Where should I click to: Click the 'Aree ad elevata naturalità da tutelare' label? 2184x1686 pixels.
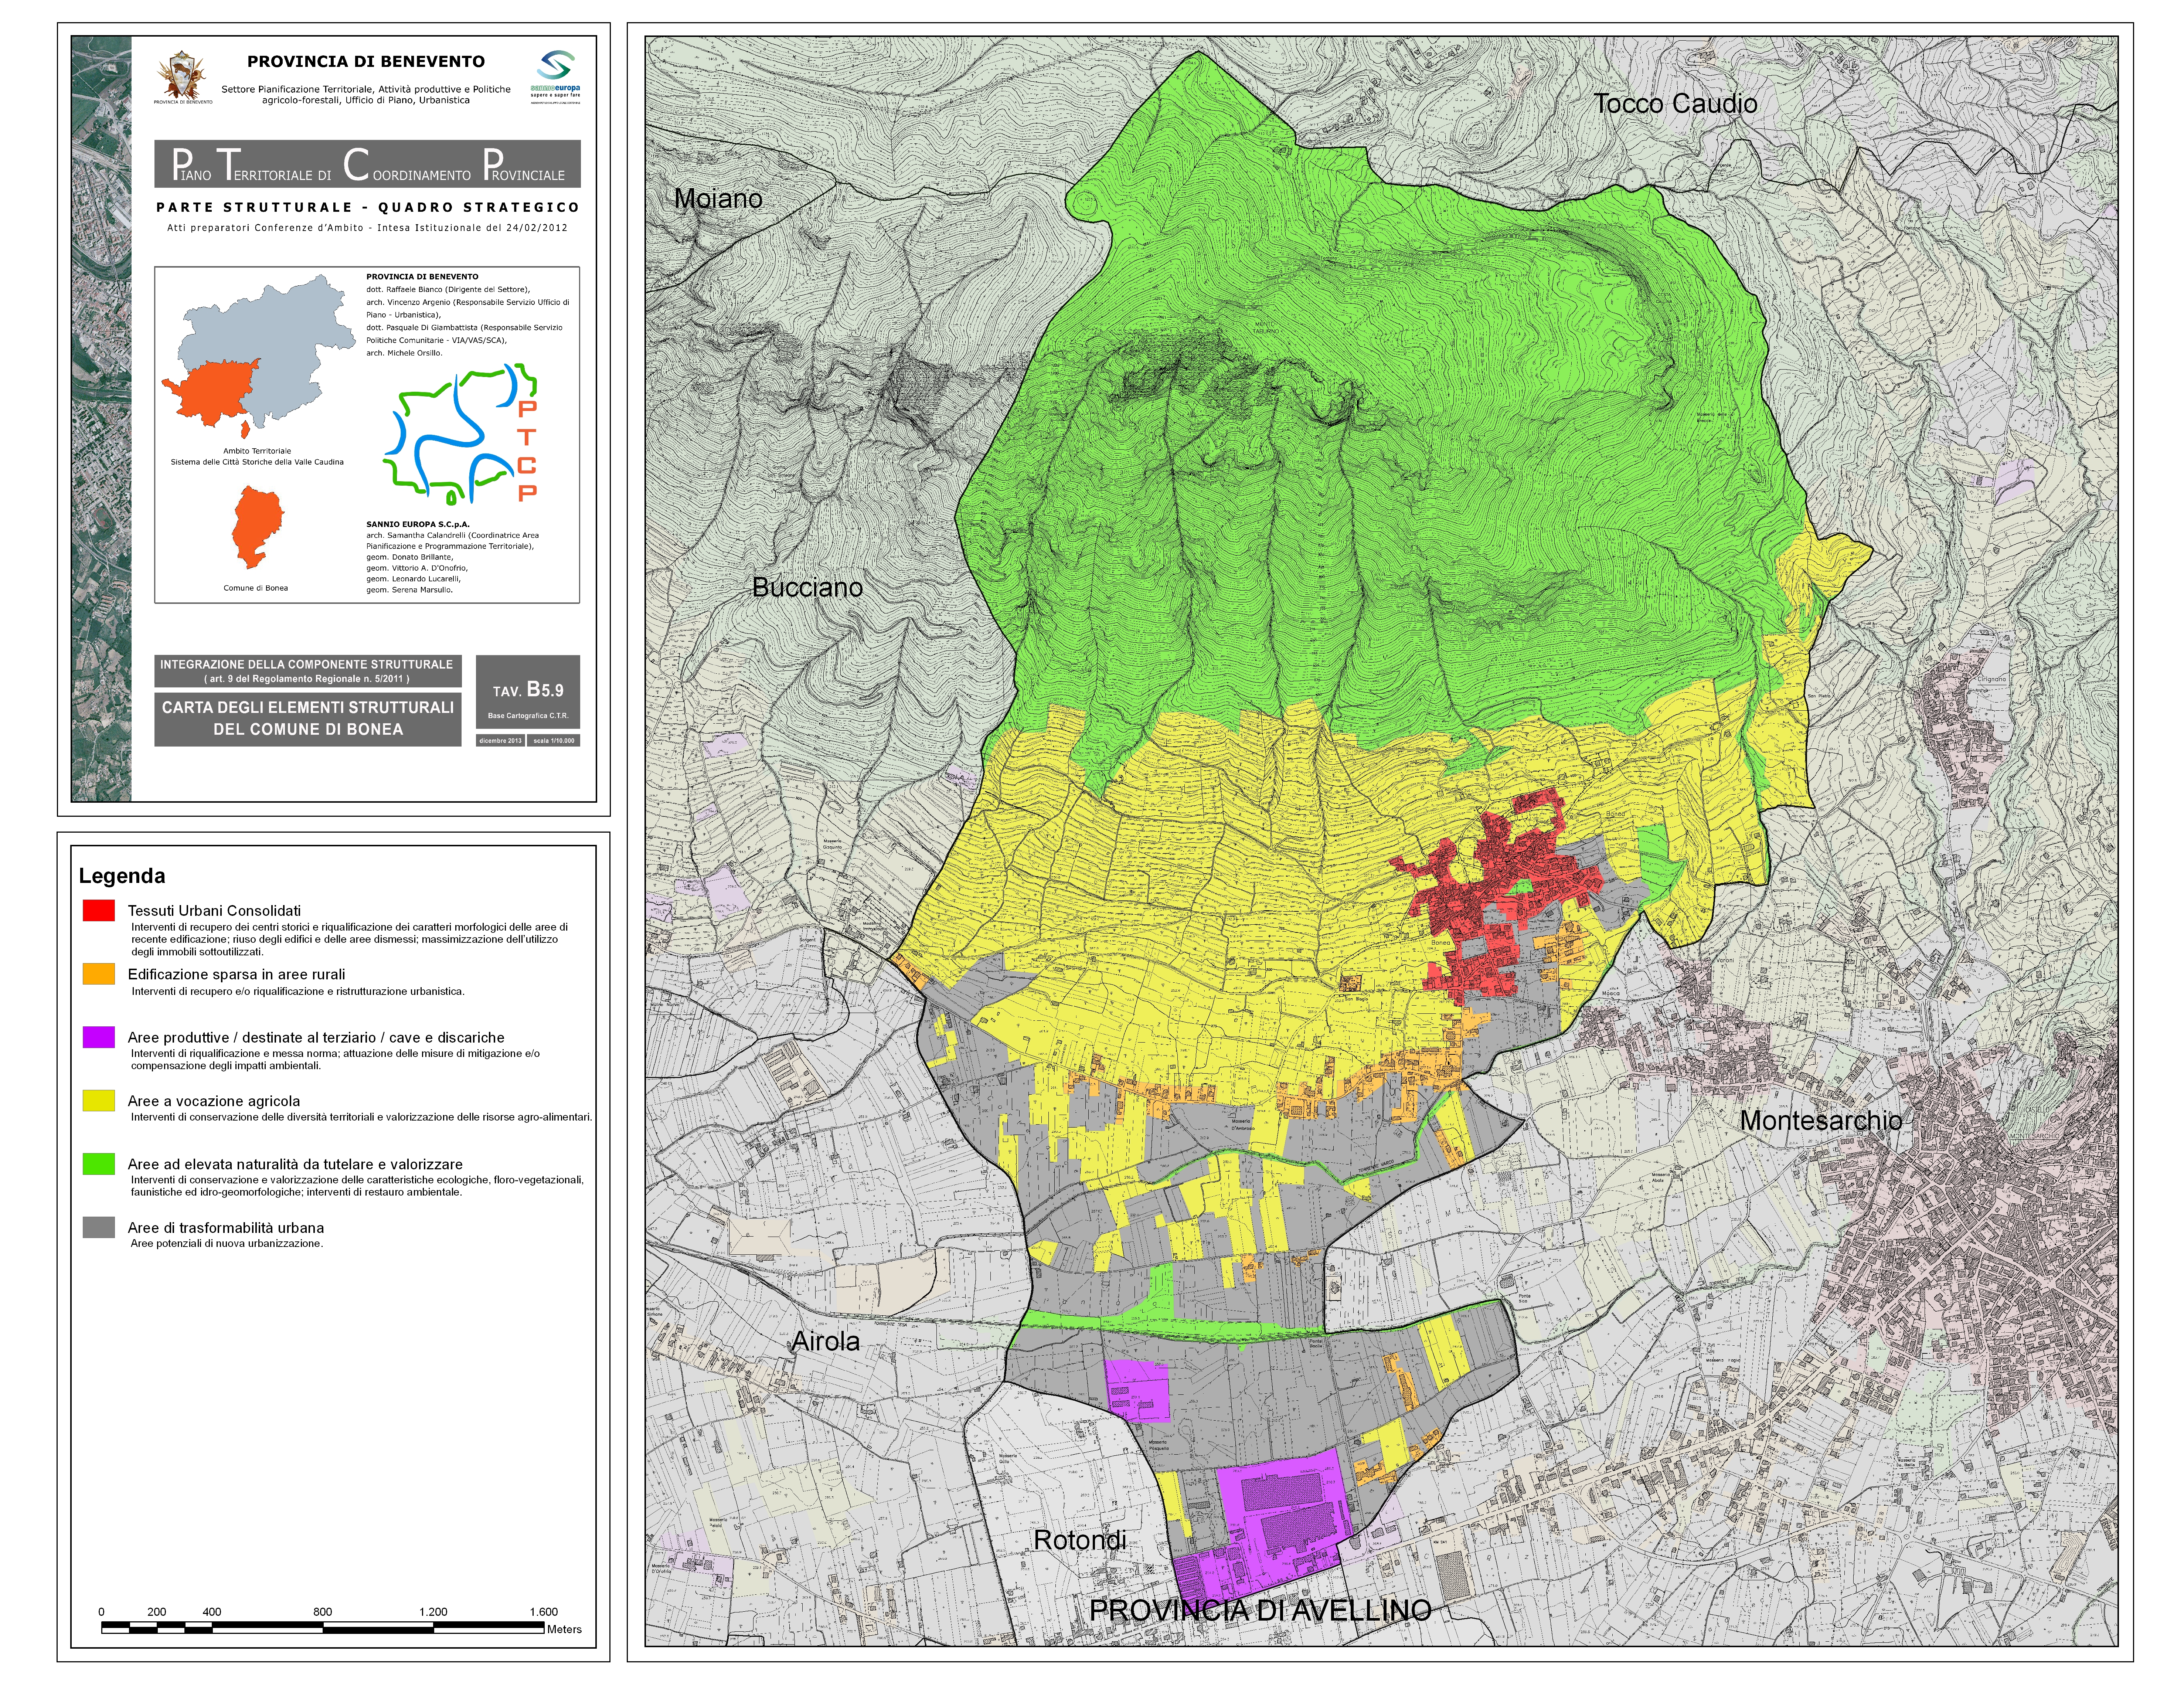(295, 1164)
